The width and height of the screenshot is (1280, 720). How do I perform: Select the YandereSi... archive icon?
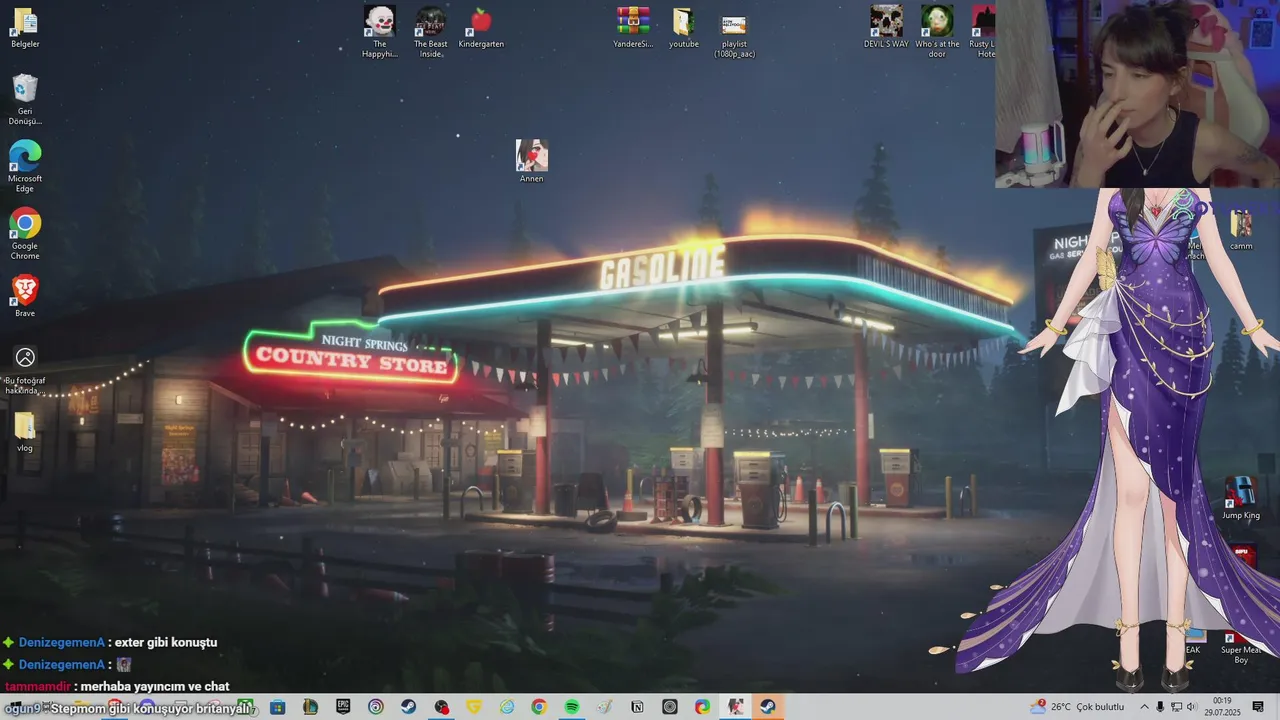point(633,28)
